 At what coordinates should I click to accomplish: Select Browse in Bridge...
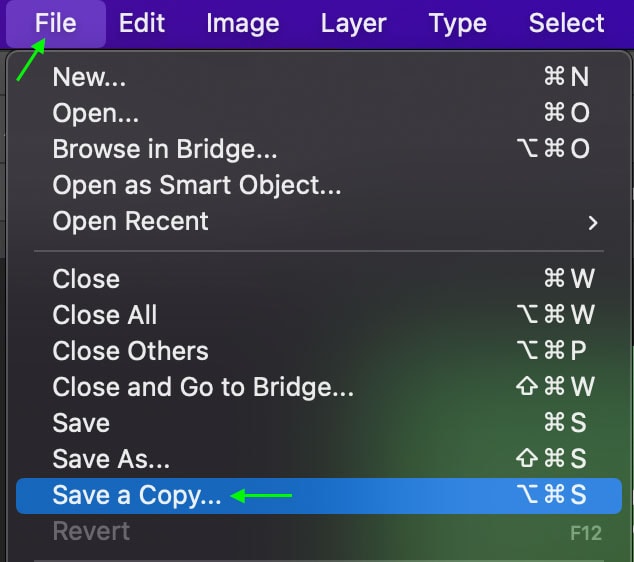click(x=319, y=149)
